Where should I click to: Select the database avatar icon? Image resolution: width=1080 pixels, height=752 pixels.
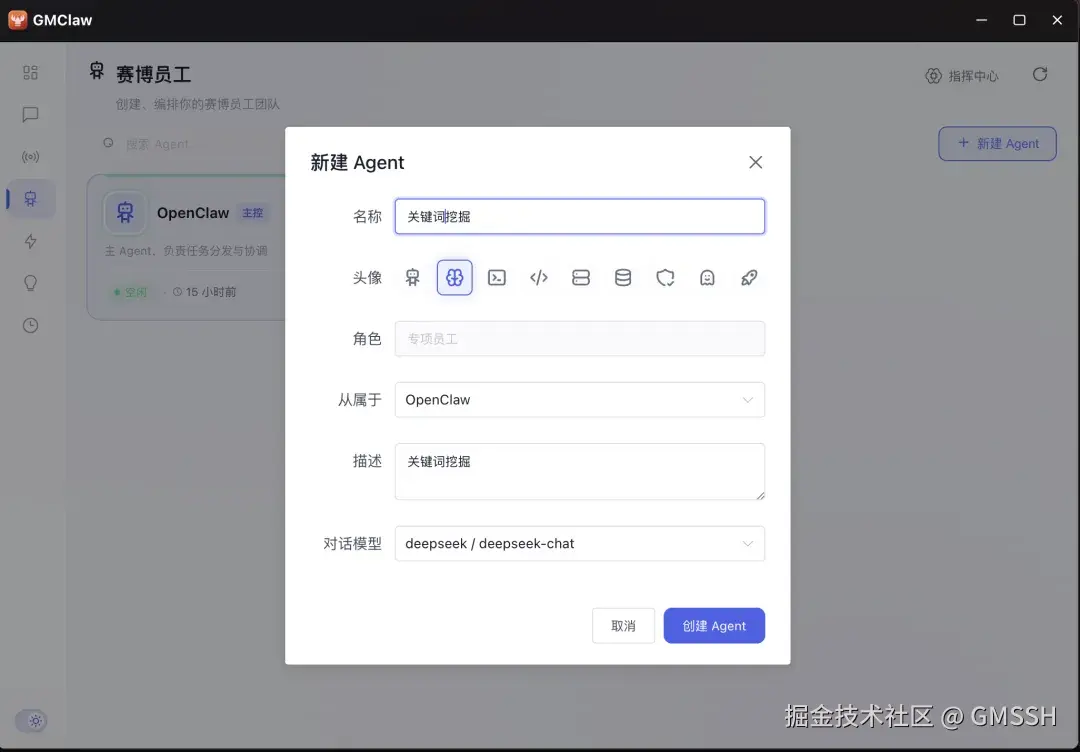click(x=623, y=277)
